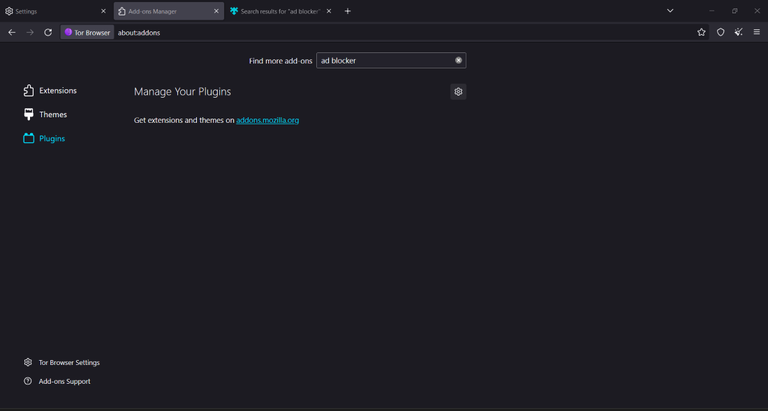Viewport: 768px width, 411px height.
Task: Open the Extensions category
Action: click(x=50, y=91)
